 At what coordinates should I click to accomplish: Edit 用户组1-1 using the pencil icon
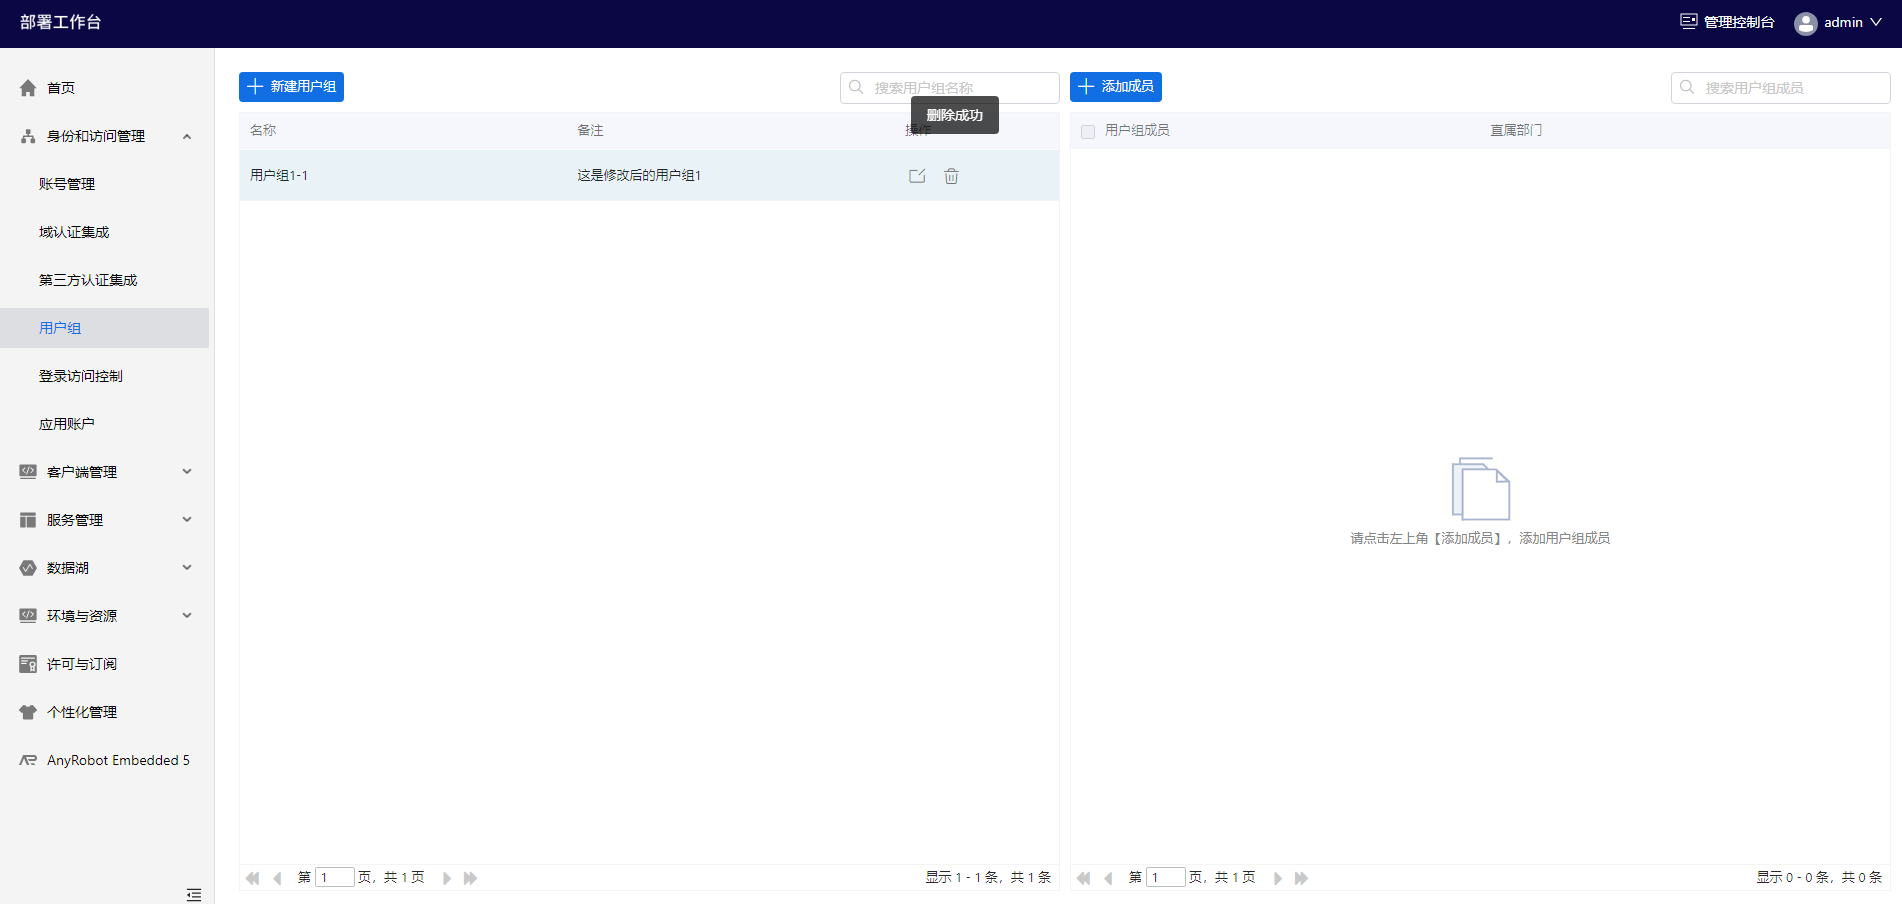[917, 176]
